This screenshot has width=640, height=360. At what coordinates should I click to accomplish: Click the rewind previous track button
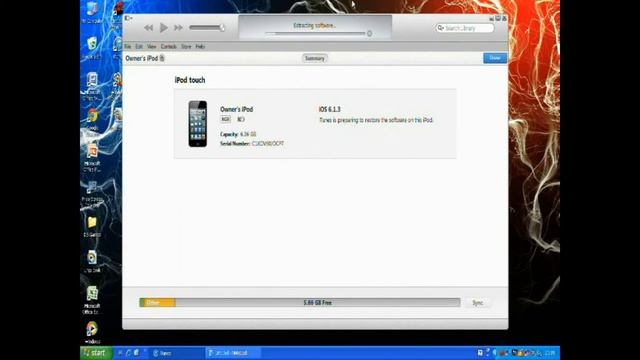(149, 28)
